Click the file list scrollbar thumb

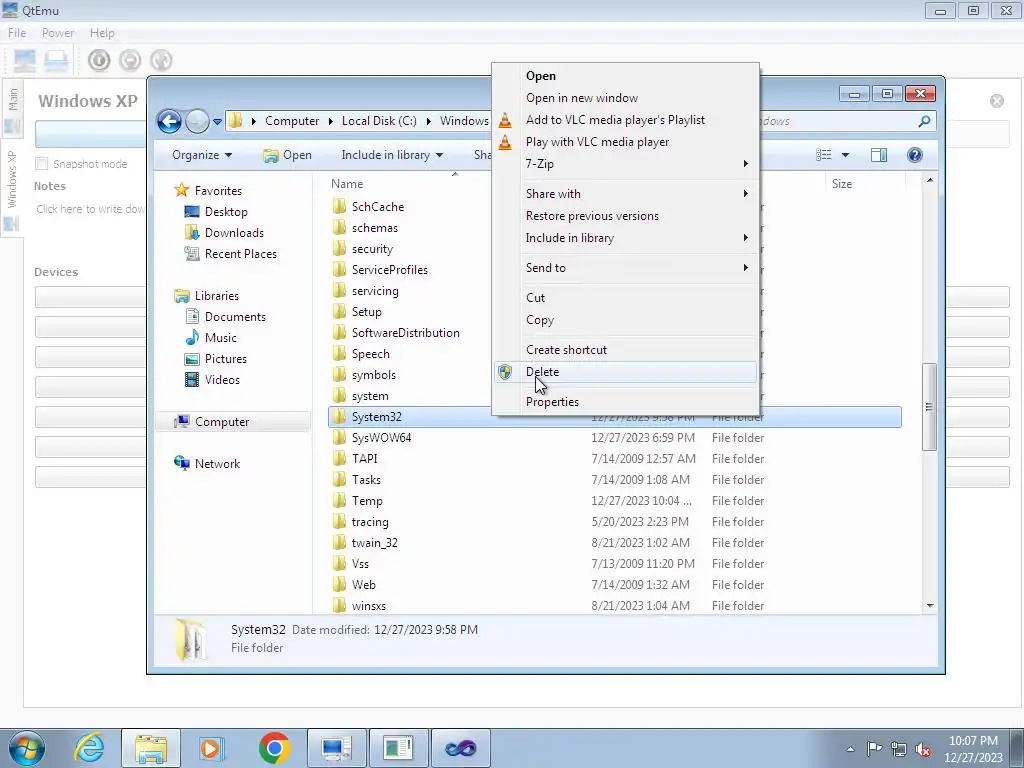[929, 407]
